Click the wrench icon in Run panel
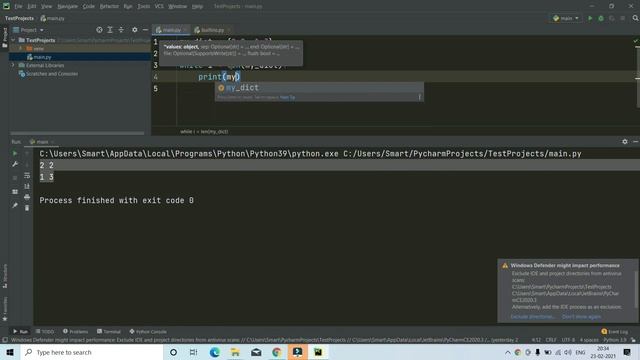The width and height of the screenshot is (640, 360). coord(15,164)
